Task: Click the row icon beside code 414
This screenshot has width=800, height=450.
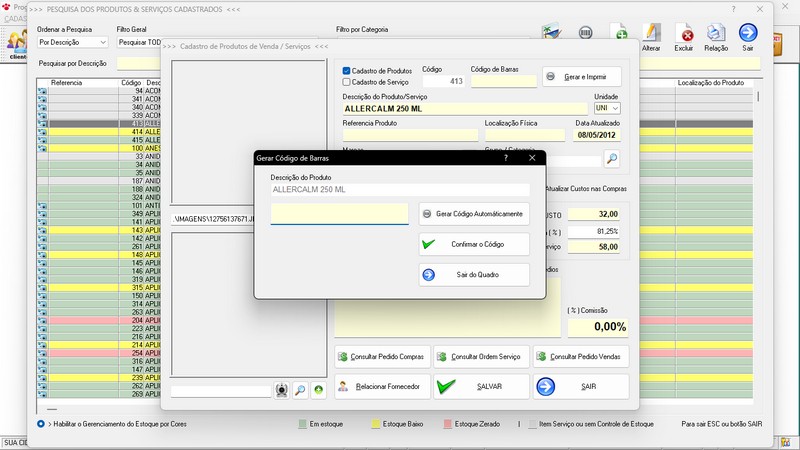Action: (42, 132)
